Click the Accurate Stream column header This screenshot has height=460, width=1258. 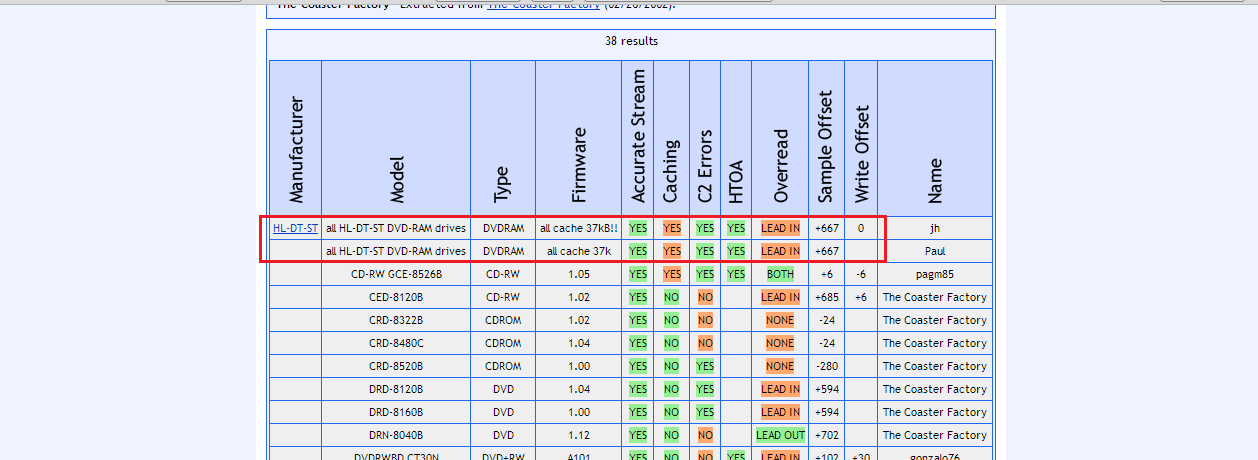point(639,137)
